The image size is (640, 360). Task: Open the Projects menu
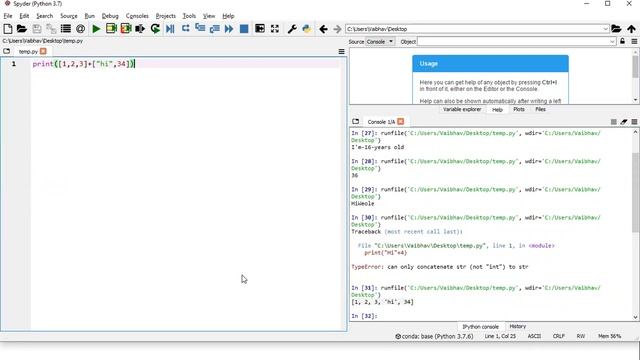click(x=166, y=16)
